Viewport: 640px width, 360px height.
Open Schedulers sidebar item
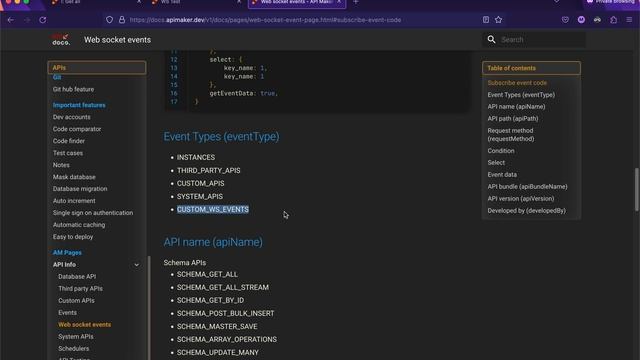coord(73,349)
